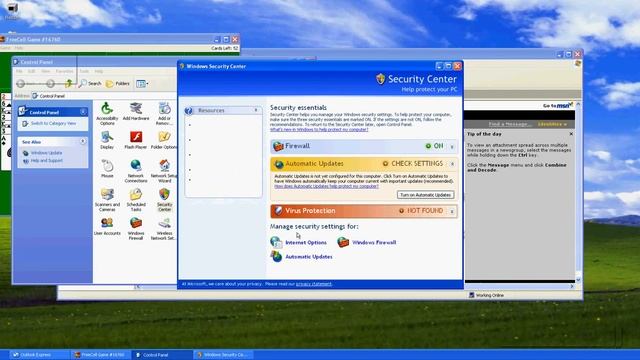
Task: Click Folders in Control Panel toolbar
Action: (118, 83)
